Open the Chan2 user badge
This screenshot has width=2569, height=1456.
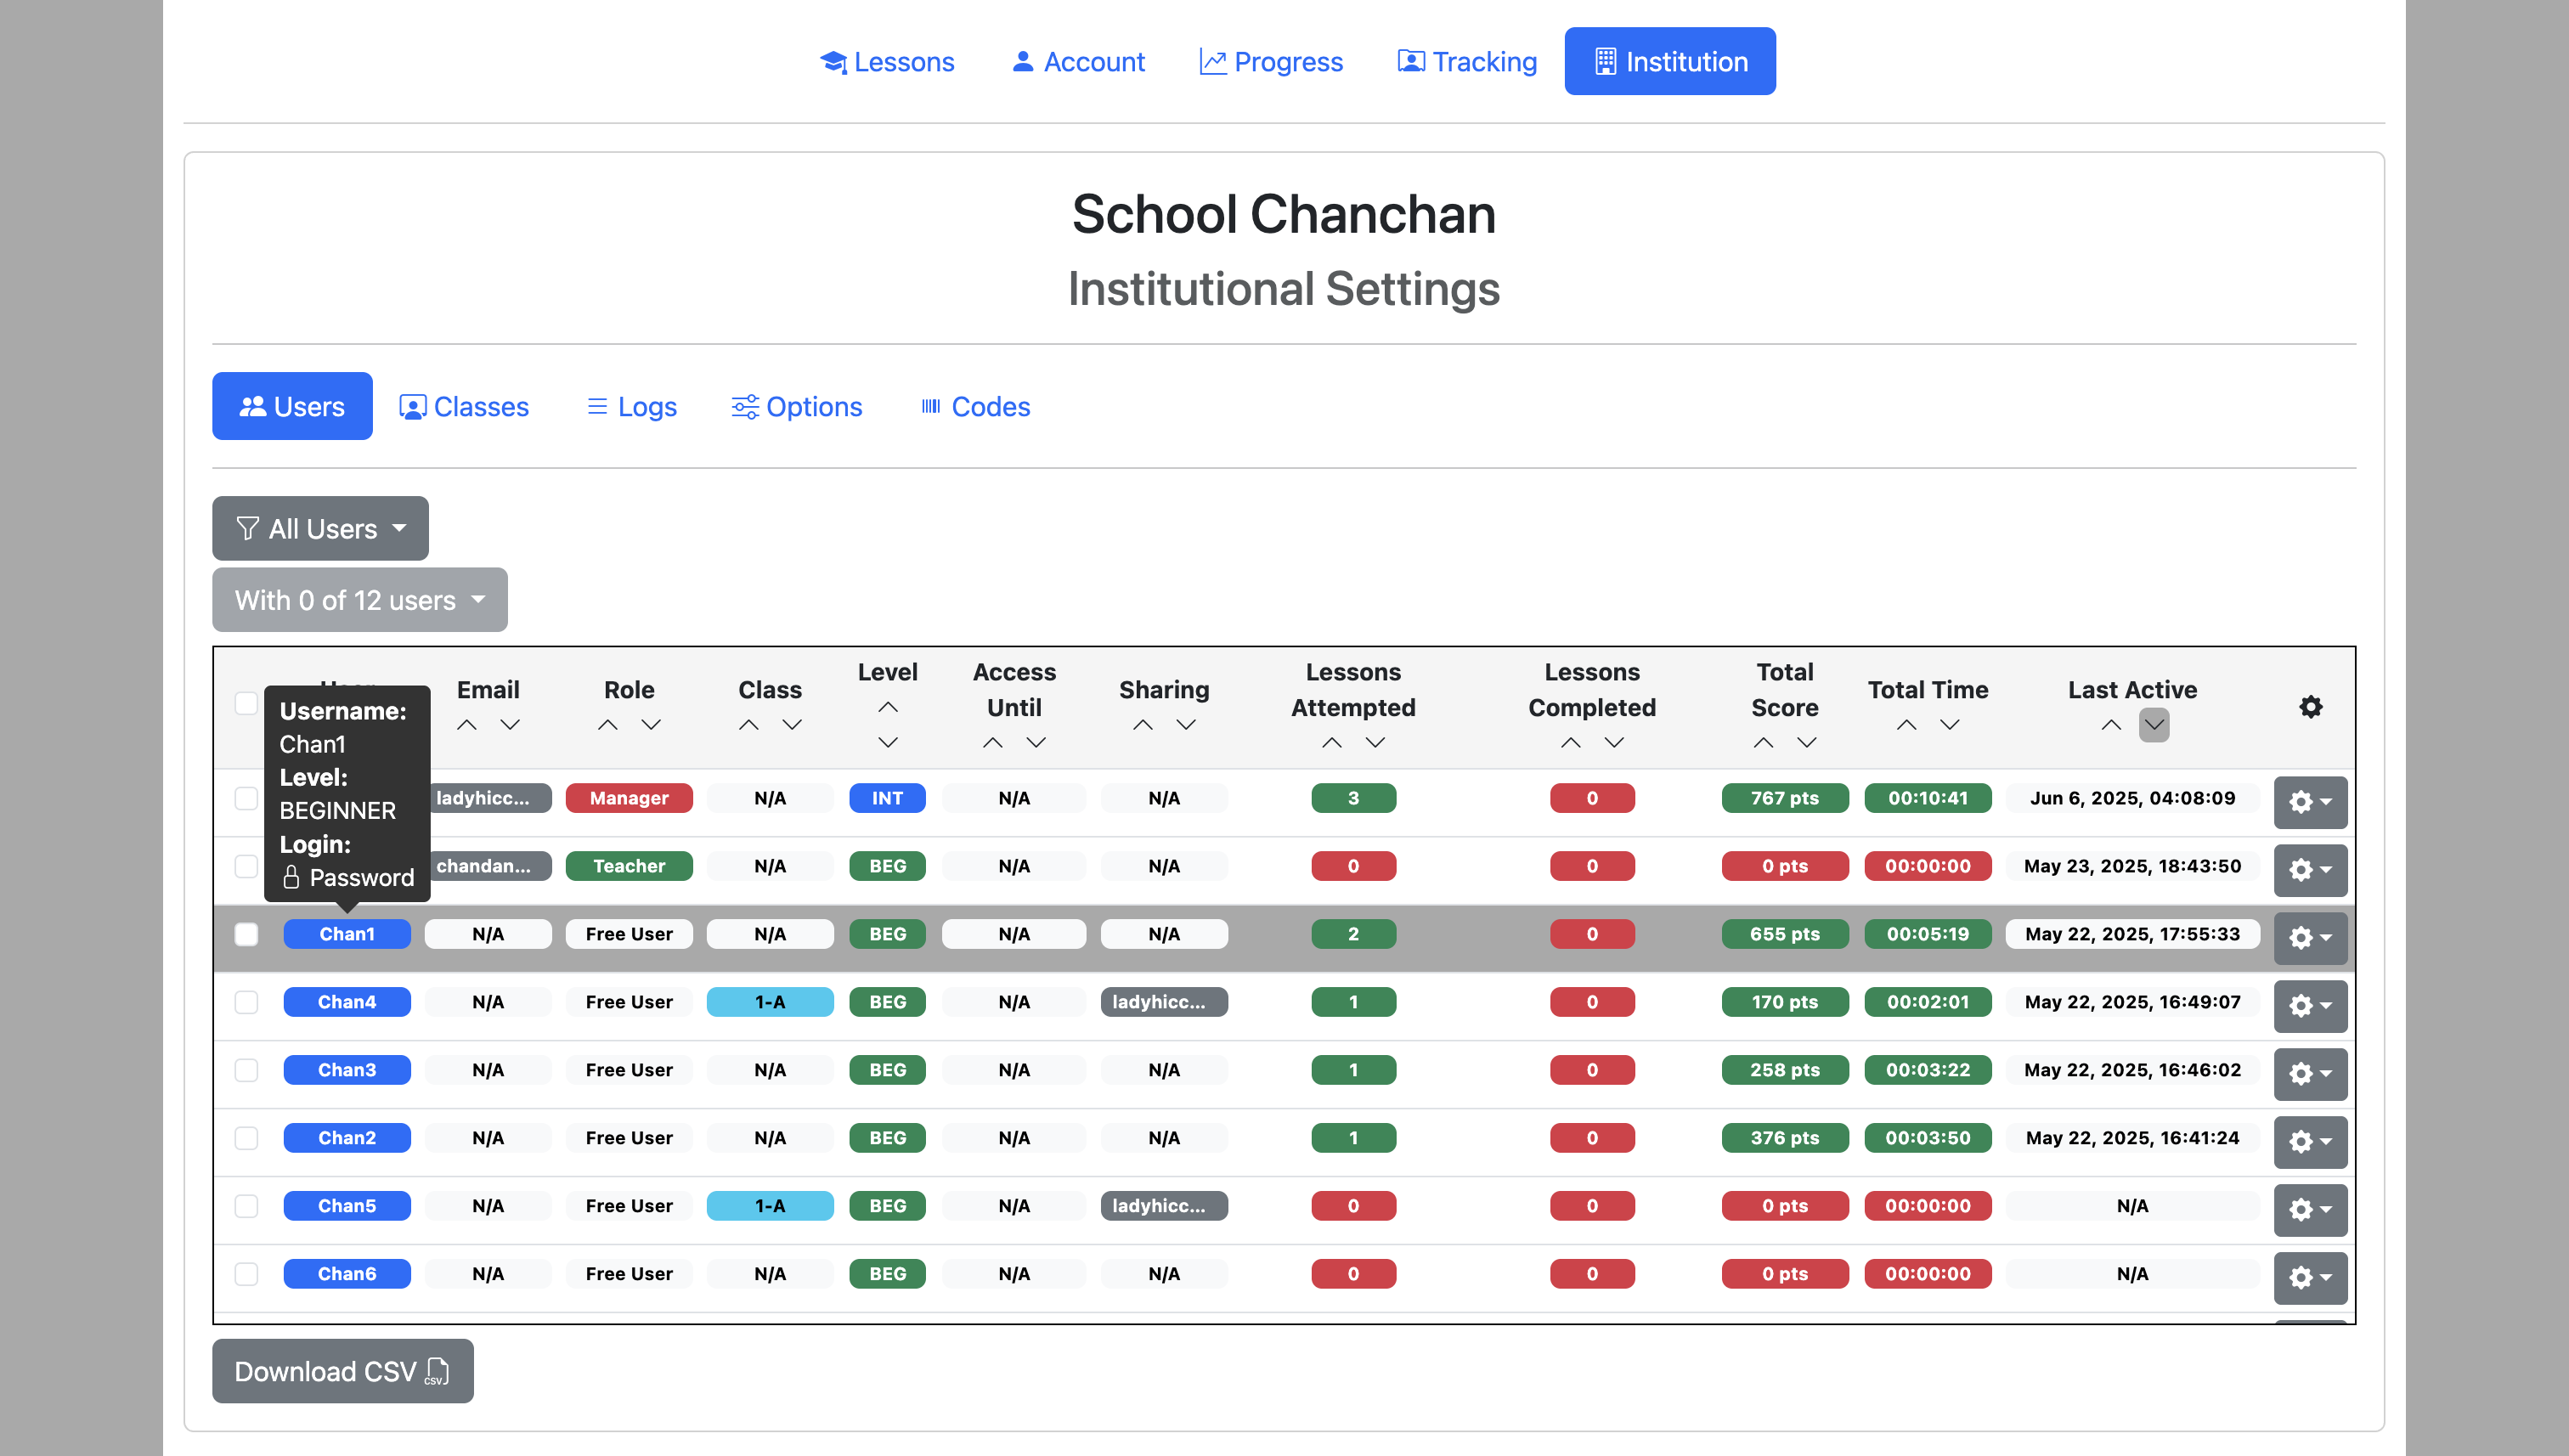tap(347, 1138)
